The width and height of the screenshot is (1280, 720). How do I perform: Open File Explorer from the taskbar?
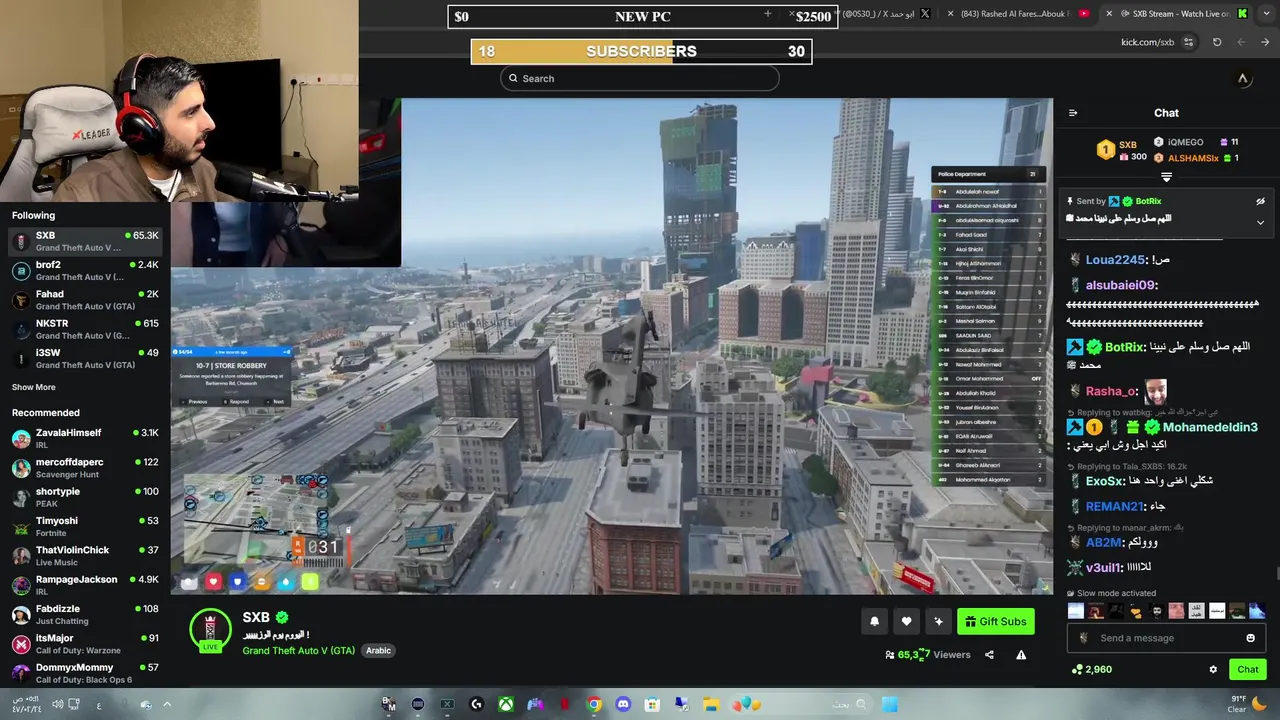(711, 704)
